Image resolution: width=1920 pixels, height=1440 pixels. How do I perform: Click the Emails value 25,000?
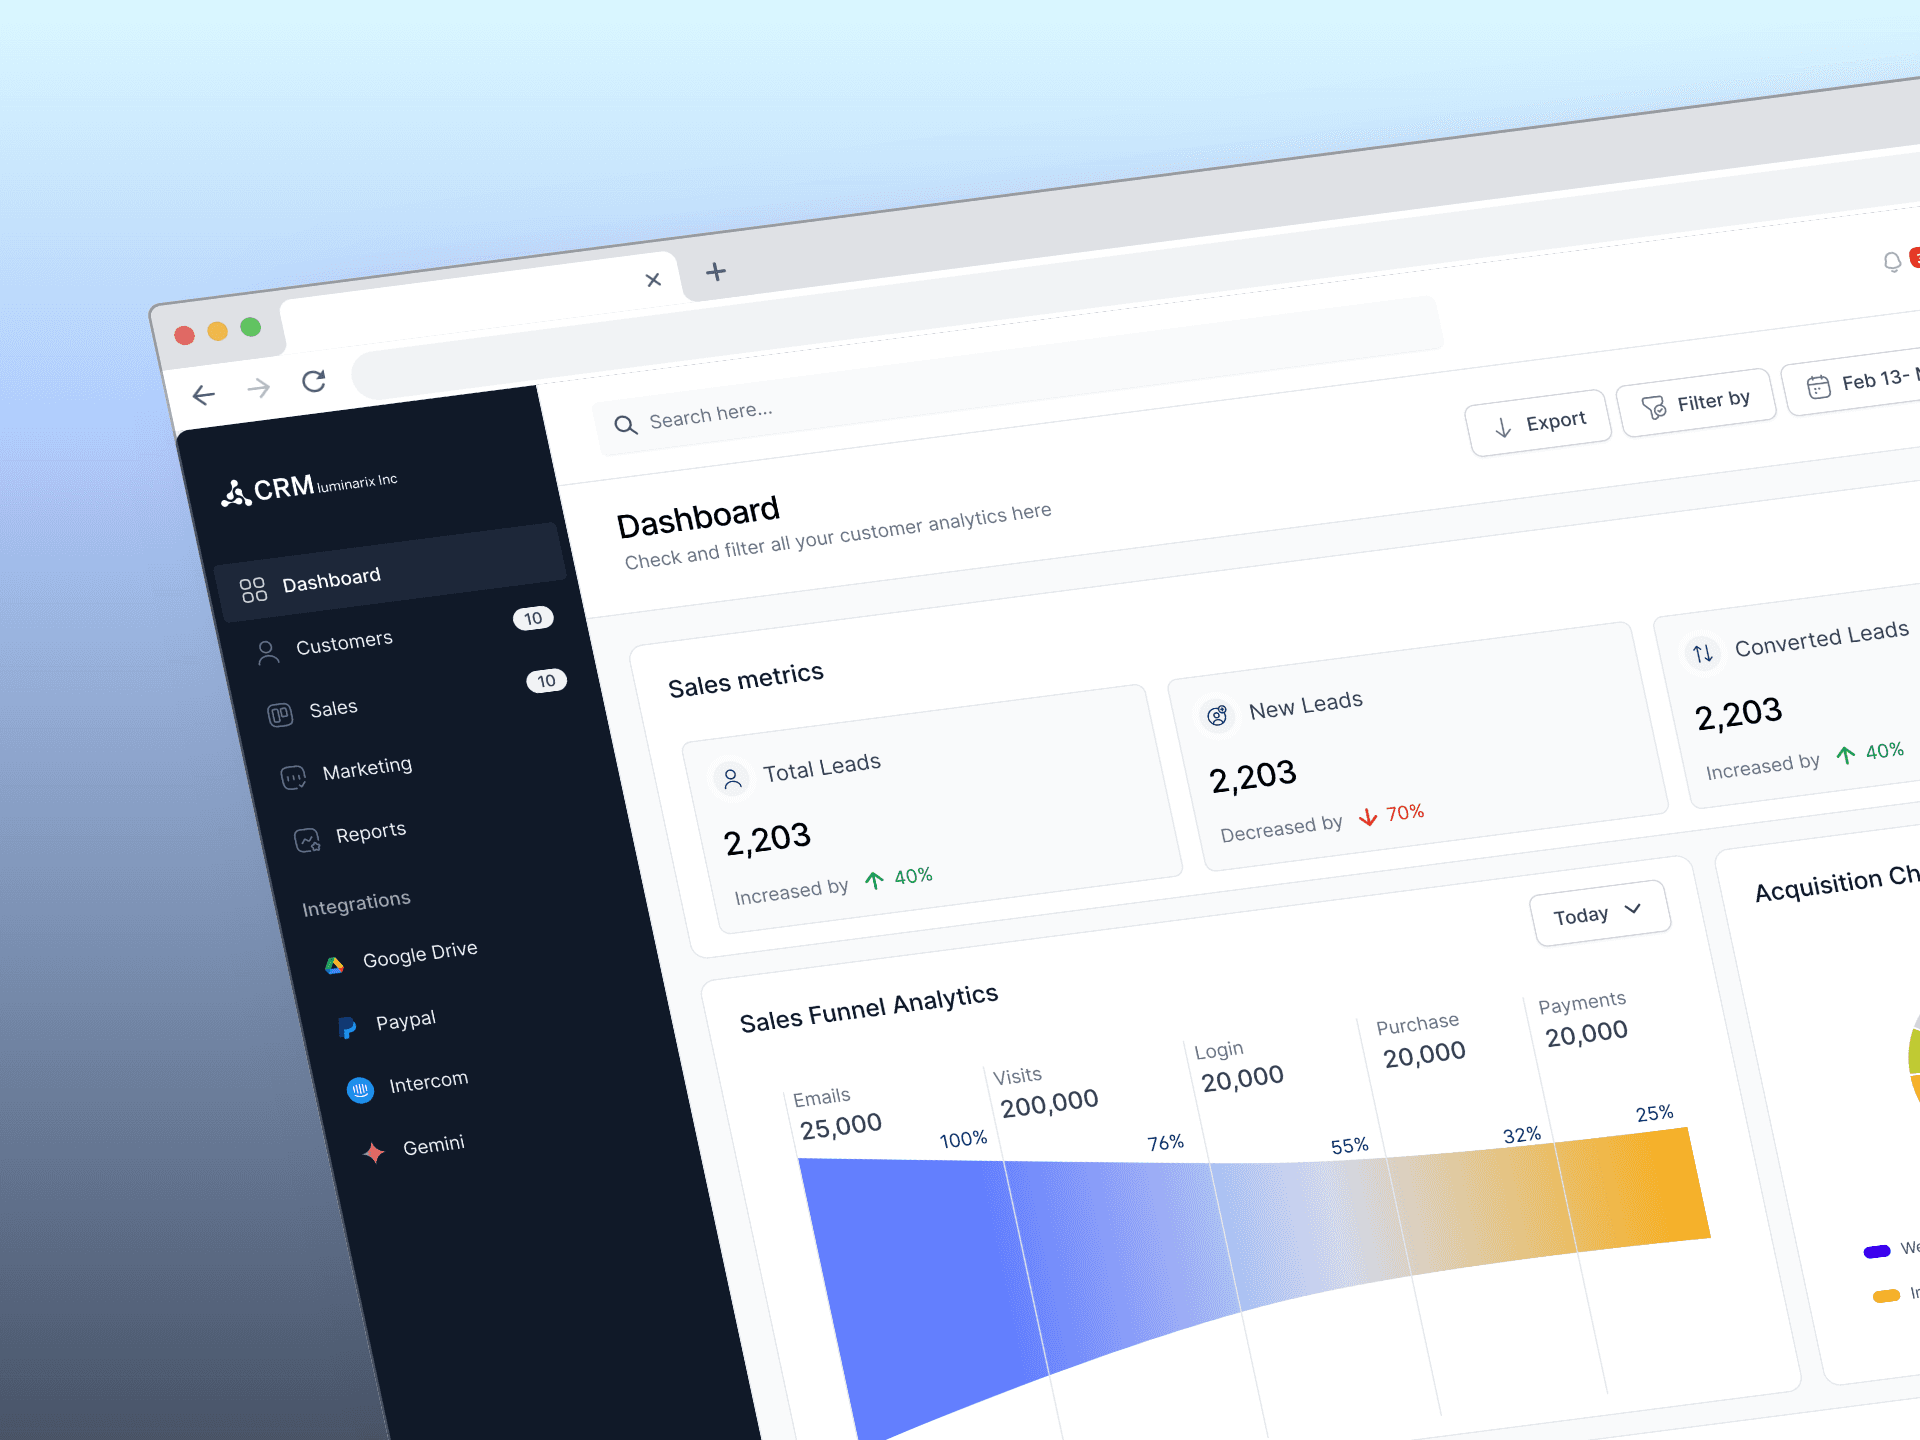point(841,1126)
